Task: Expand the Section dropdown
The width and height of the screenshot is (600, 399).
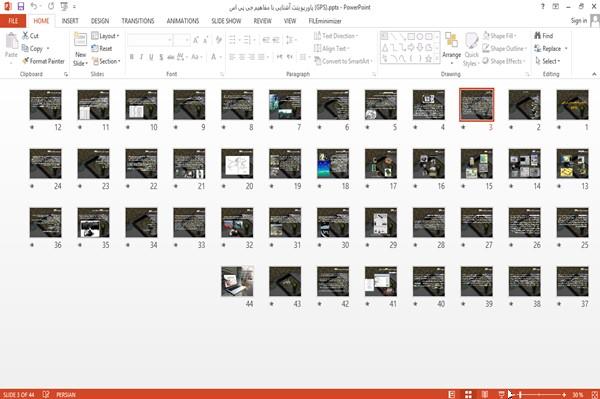Action: [x=106, y=61]
